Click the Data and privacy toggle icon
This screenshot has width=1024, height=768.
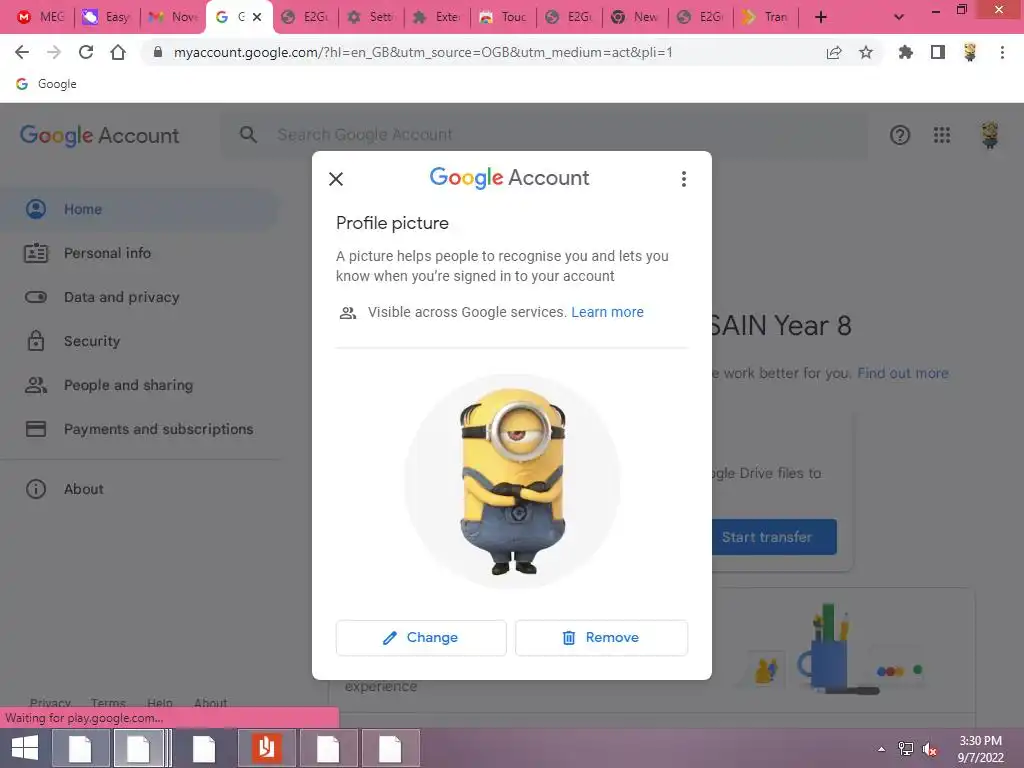tap(36, 297)
